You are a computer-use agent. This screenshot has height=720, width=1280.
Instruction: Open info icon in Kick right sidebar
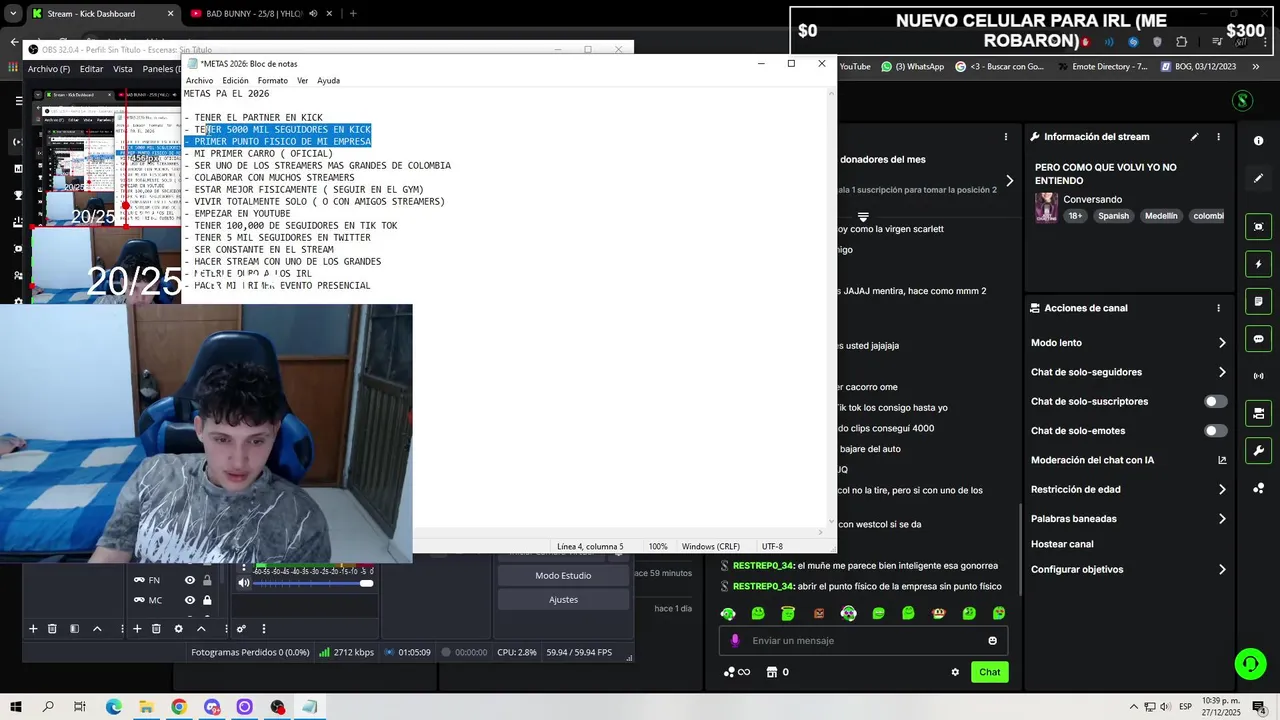pos(1258,141)
